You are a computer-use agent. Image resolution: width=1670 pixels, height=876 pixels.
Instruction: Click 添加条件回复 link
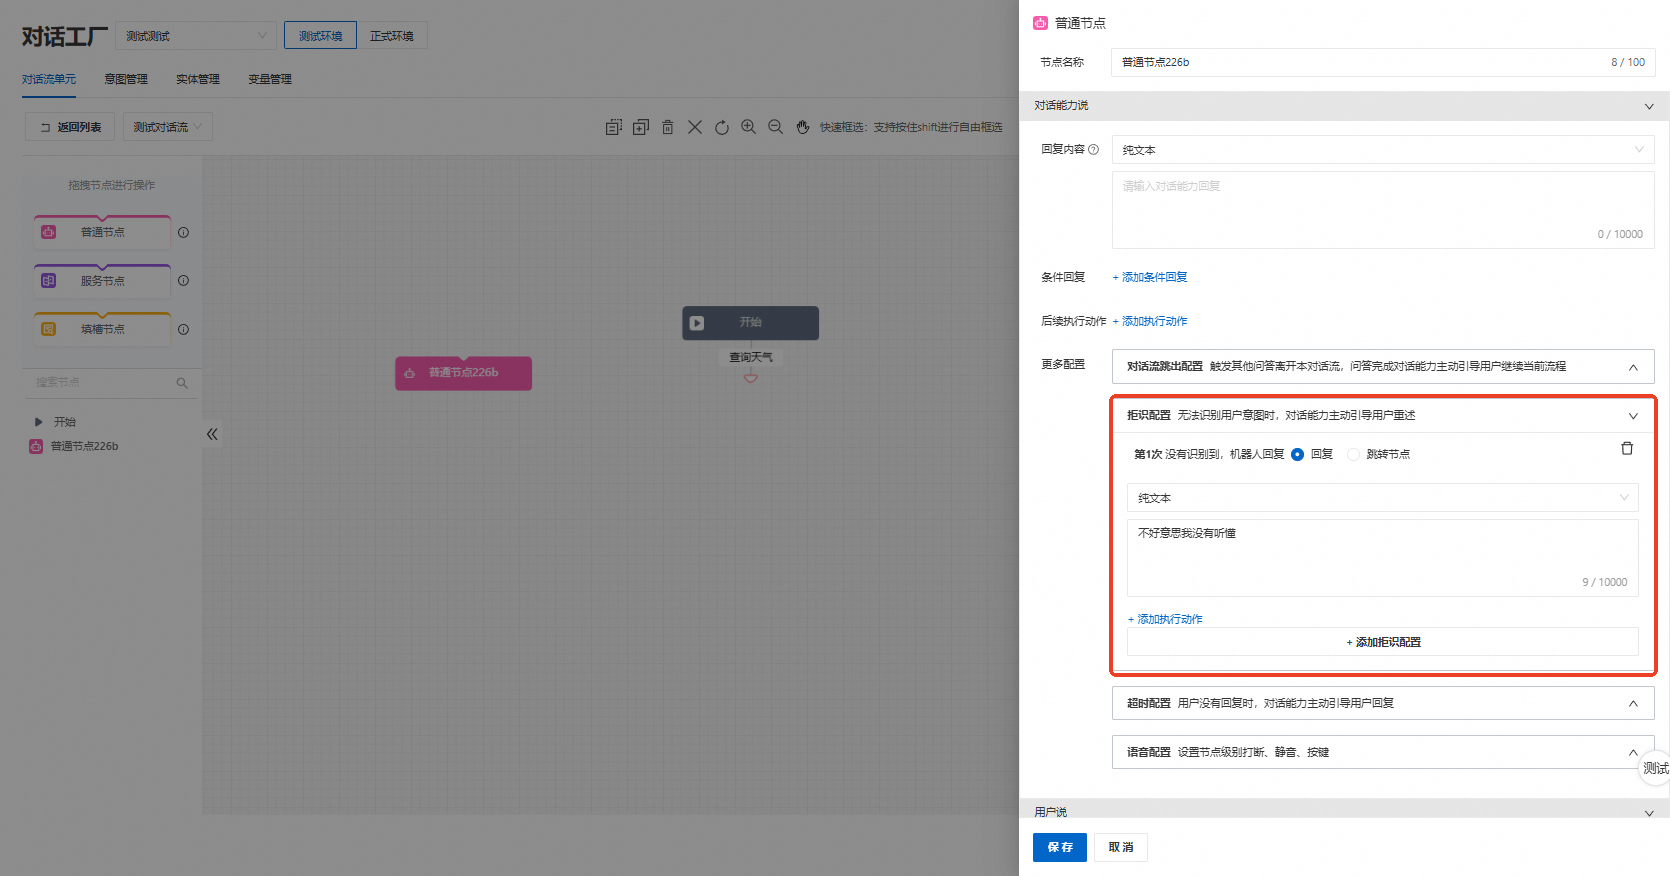pos(1150,277)
